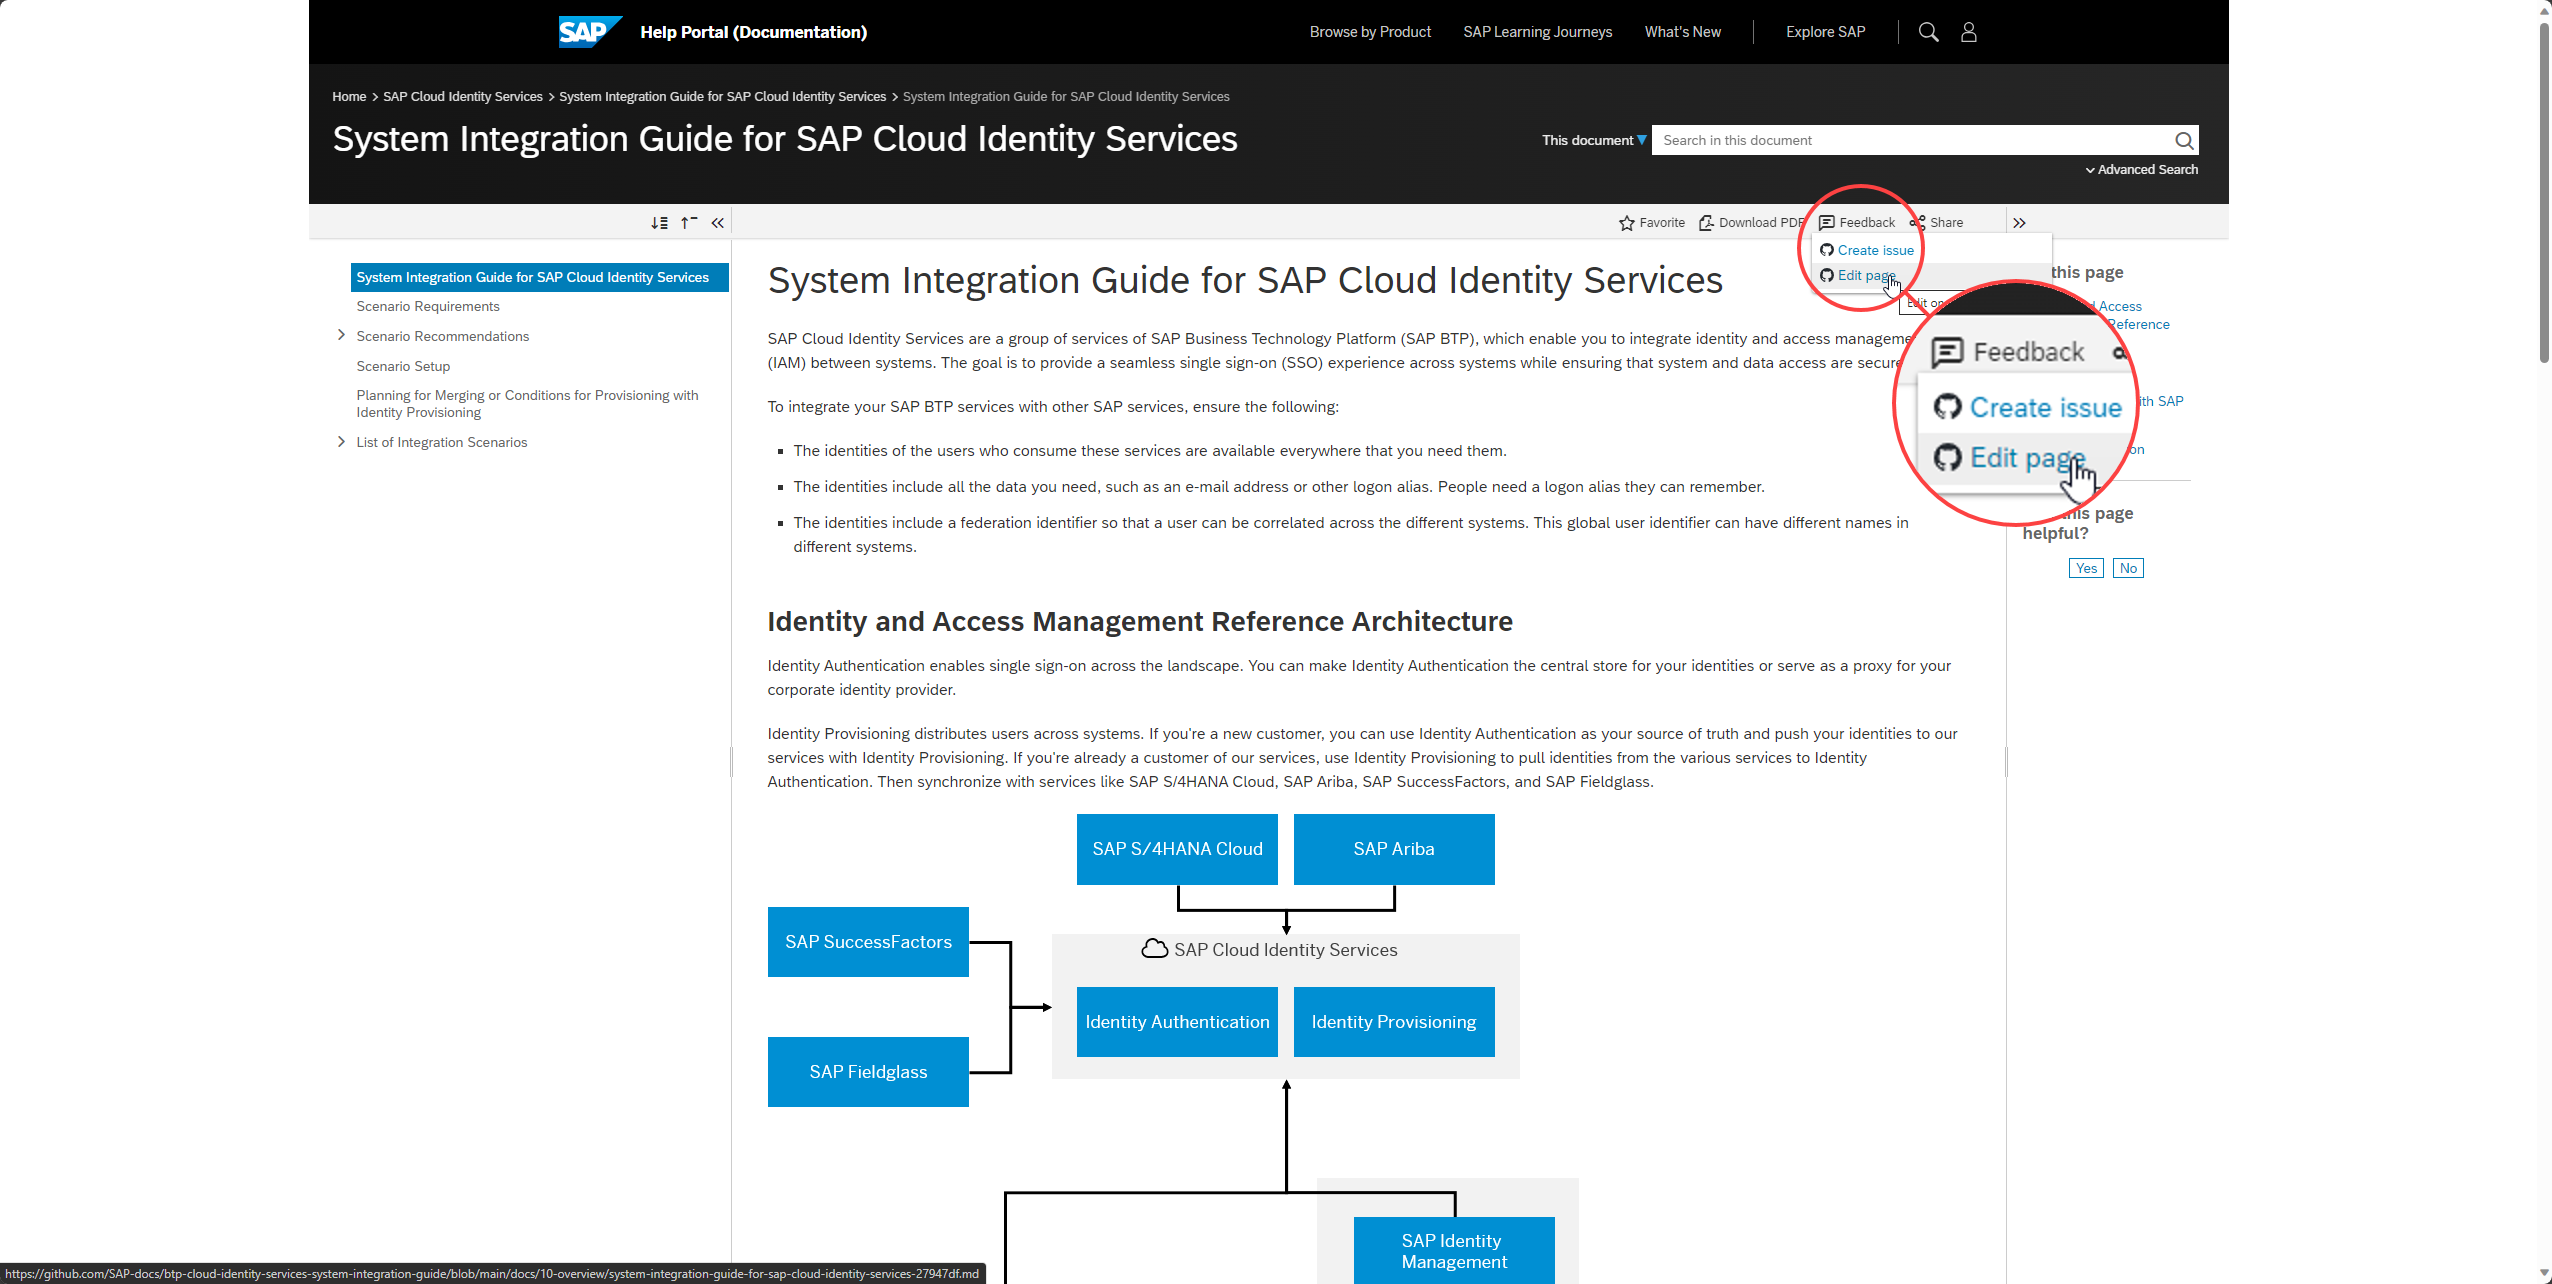This screenshot has height=1284, width=2552.
Task: Open the Feedback menu
Action: coord(1856,223)
